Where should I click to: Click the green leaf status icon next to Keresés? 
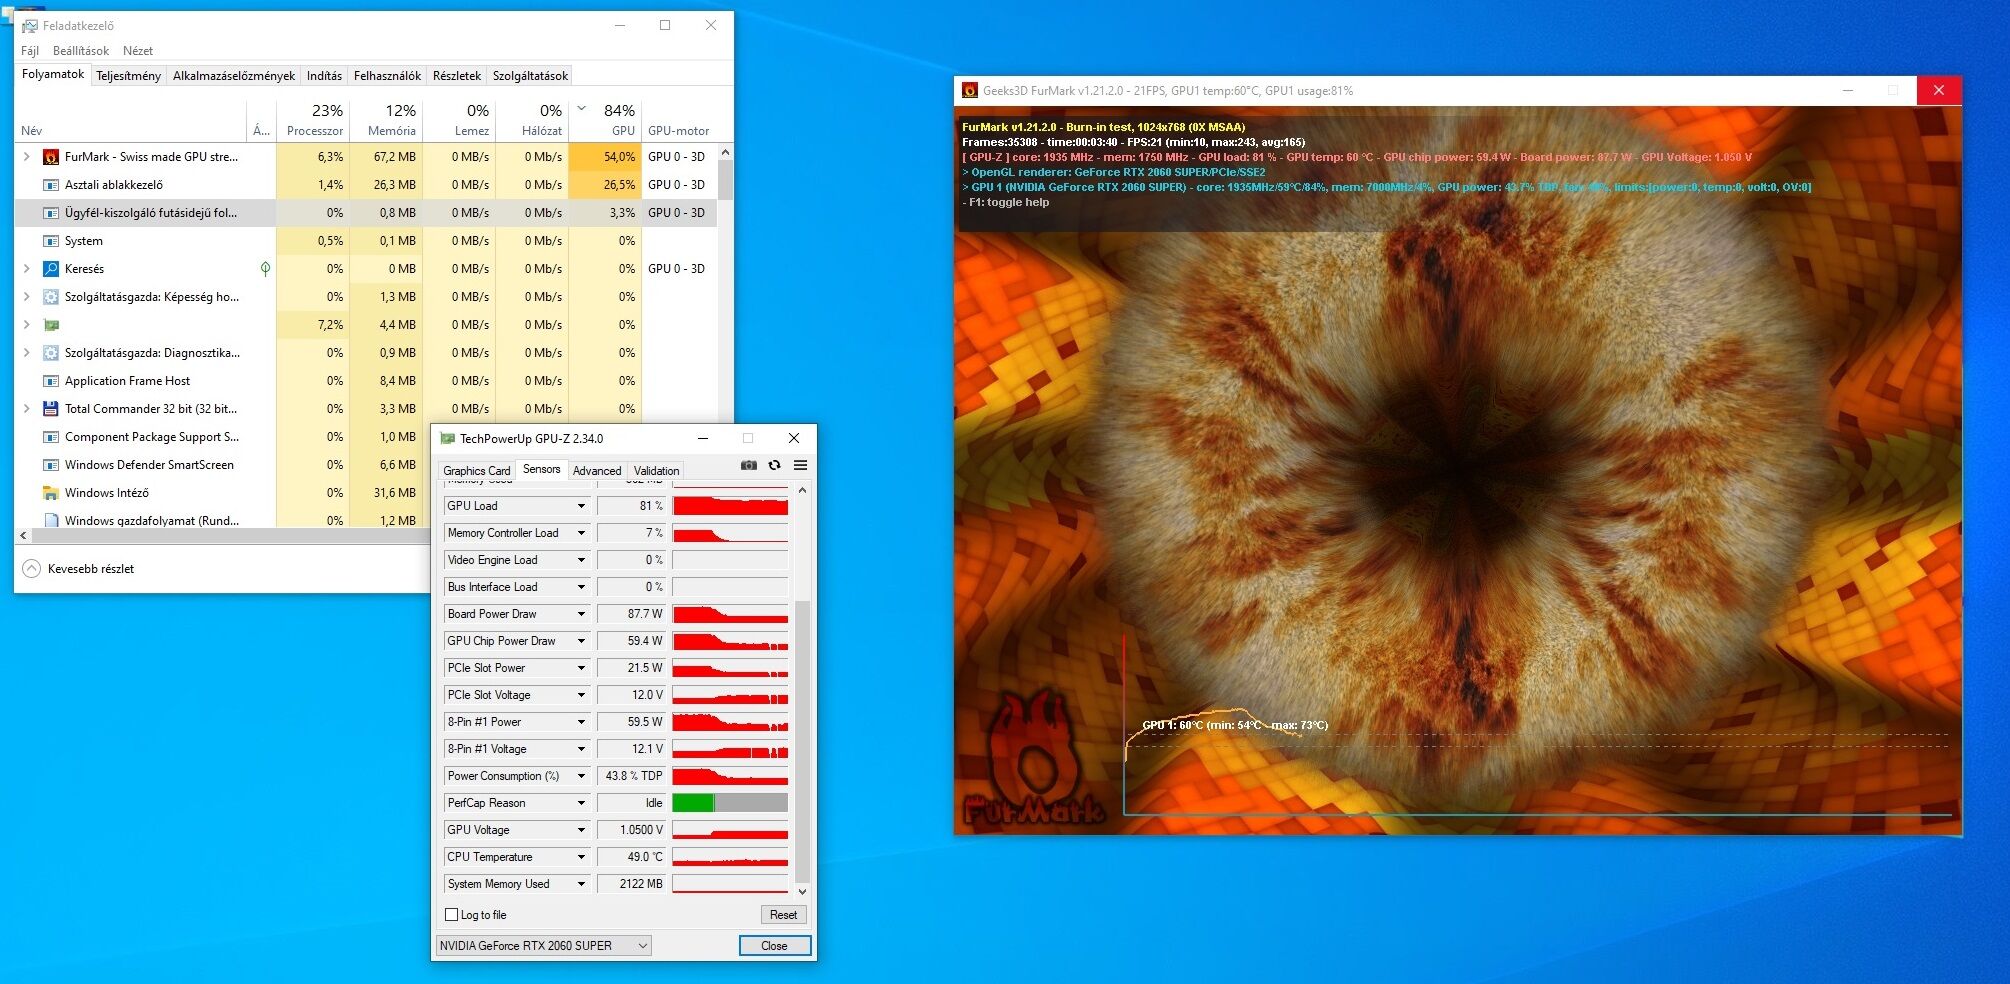(265, 269)
